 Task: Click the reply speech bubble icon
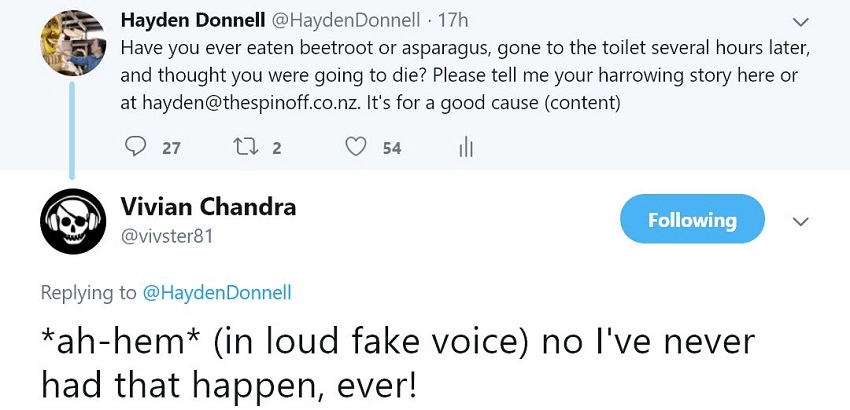[x=136, y=147]
